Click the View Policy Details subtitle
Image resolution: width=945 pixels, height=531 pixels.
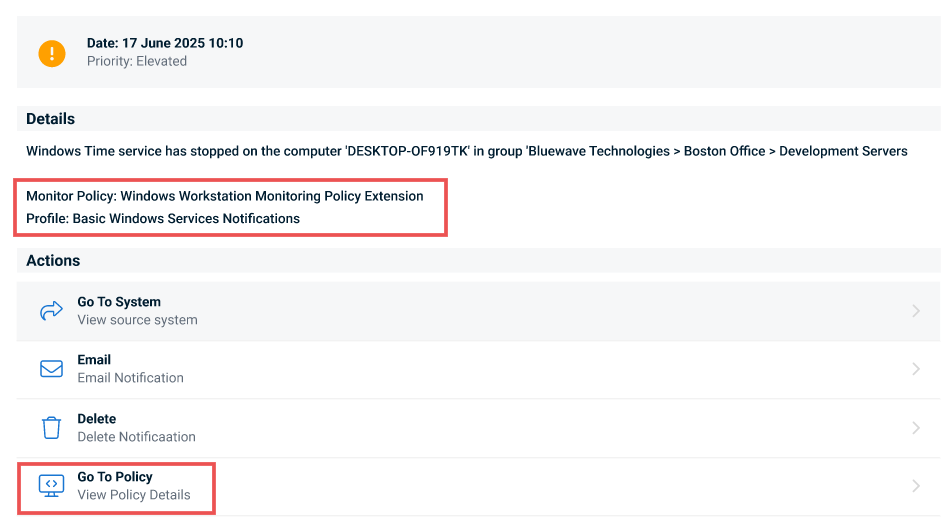pos(134,495)
